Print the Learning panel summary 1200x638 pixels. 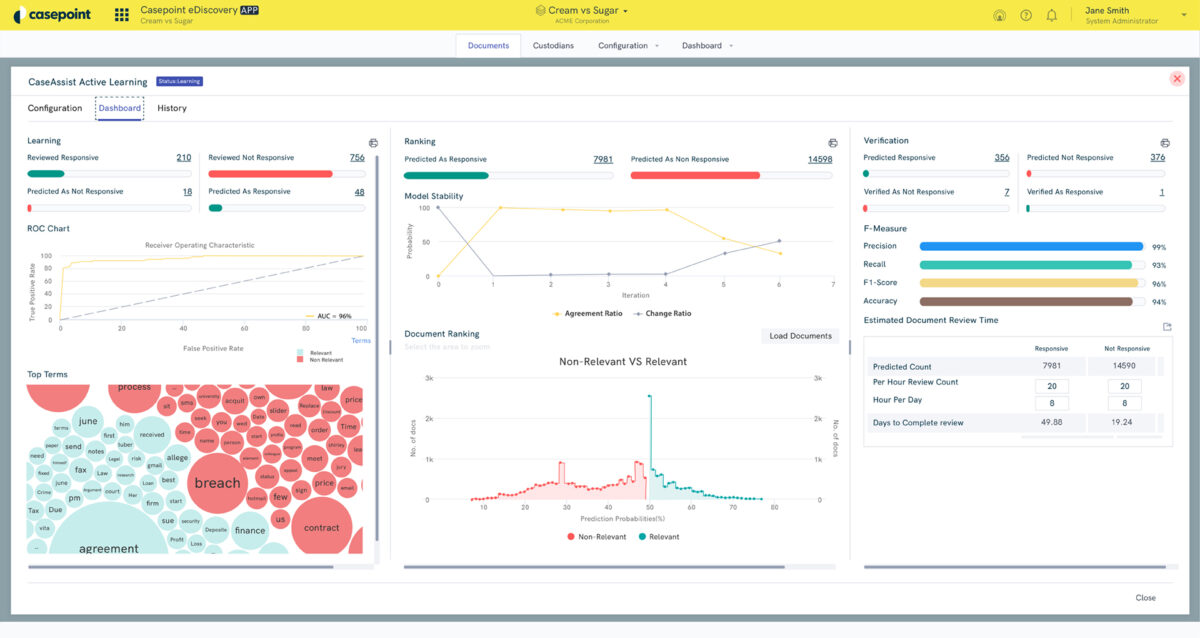372,143
